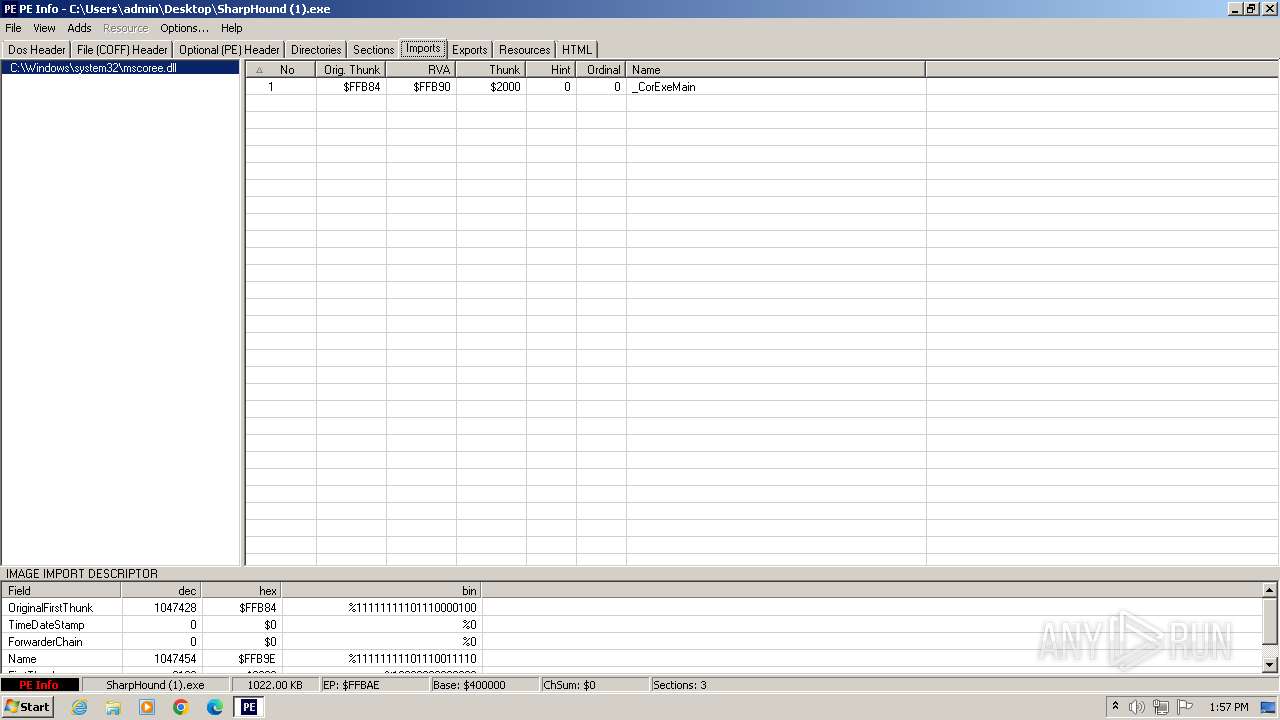The height and width of the screenshot is (720, 1280).
Task: Open the File menu
Action: 13,28
